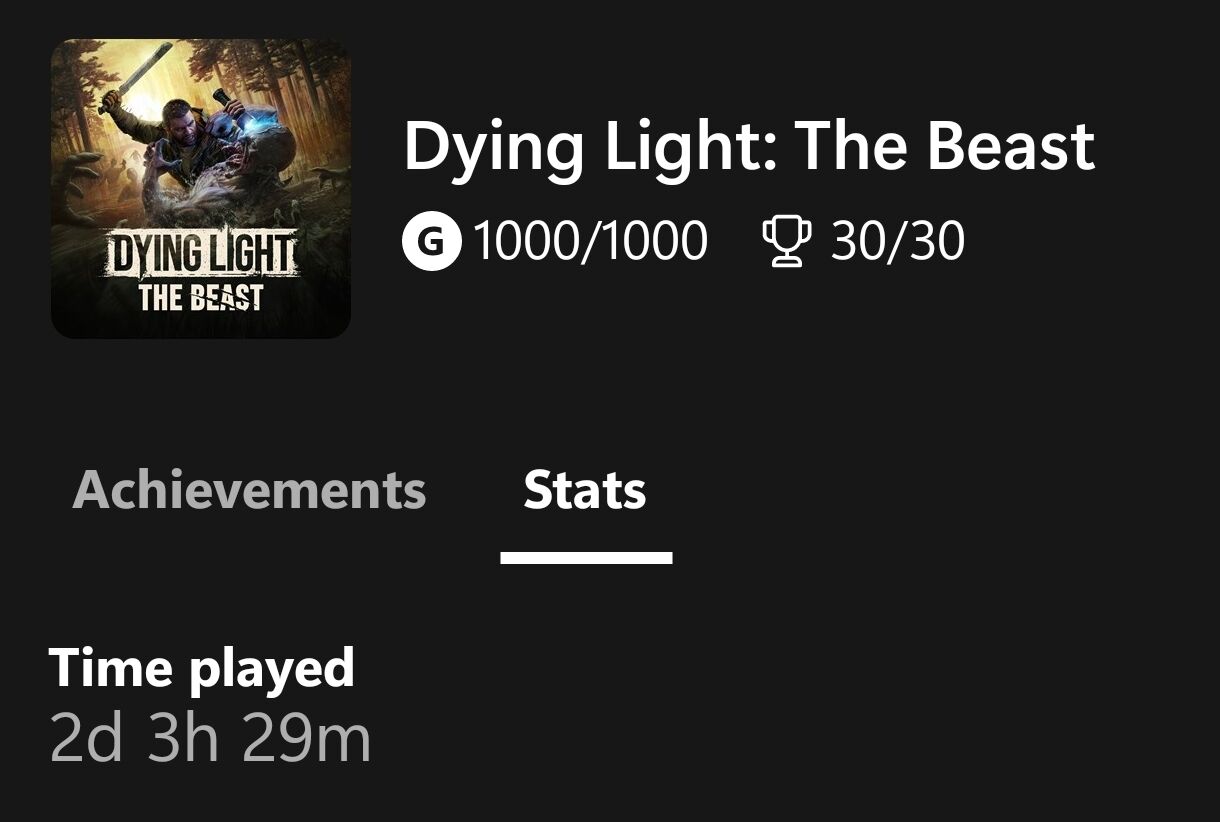Click THE BEAST subtitle on the cover
The width and height of the screenshot is (1220, 822).
(x=201, y=298)
